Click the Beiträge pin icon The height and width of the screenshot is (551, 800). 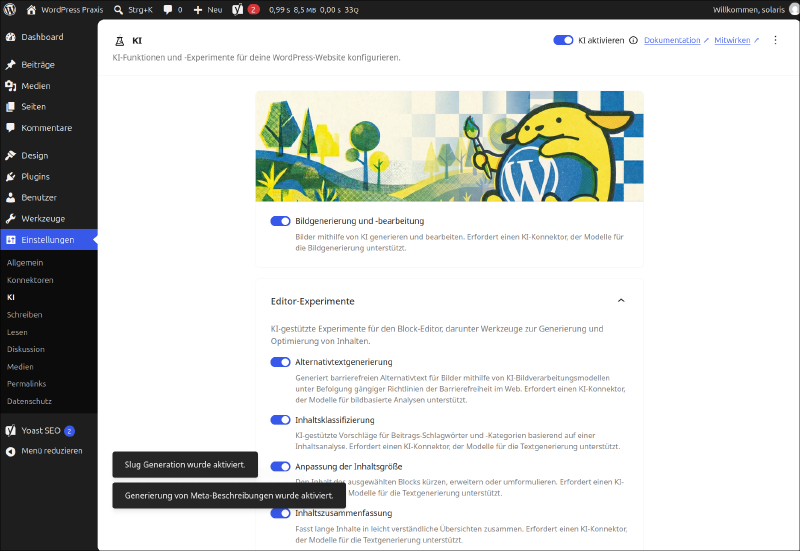11,65
